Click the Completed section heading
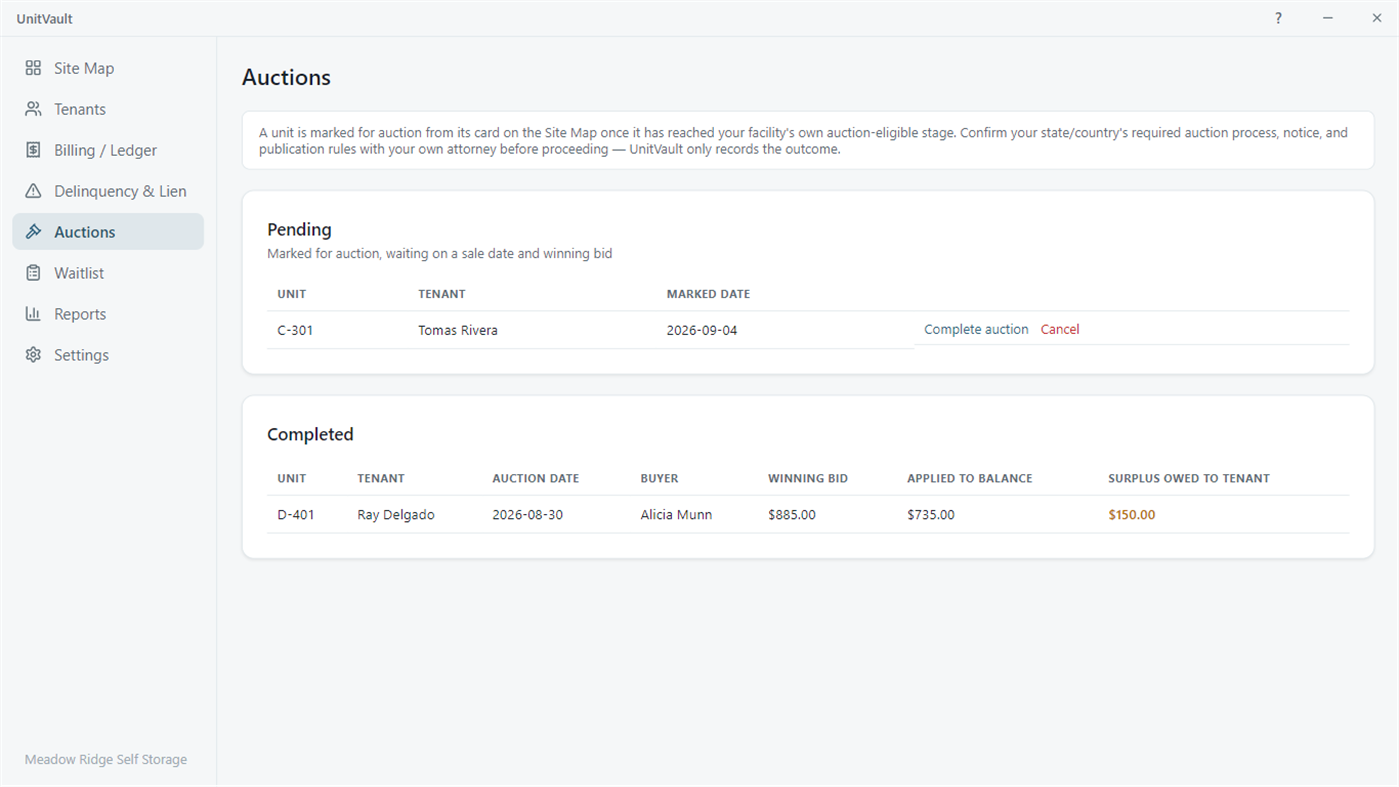Viewport: 1399px width, 787px height. click(310, 434)
